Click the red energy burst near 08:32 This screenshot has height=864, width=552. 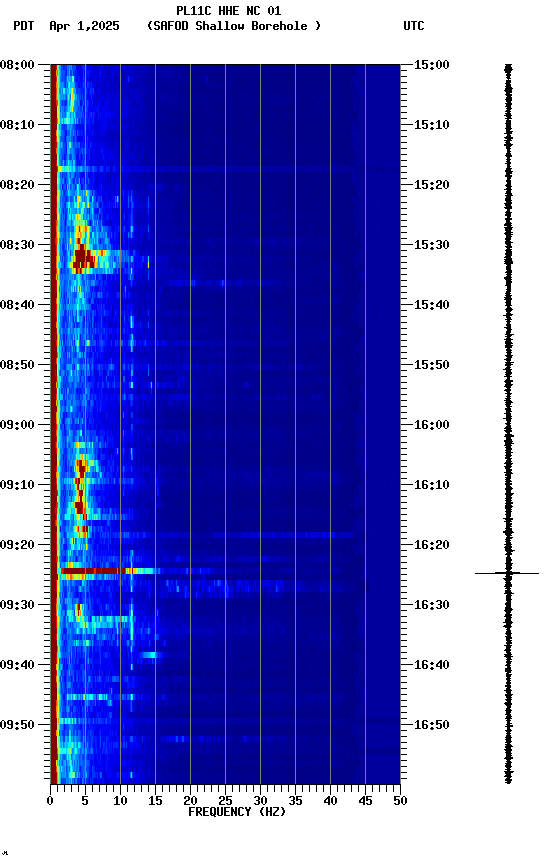tap(83, 259)
